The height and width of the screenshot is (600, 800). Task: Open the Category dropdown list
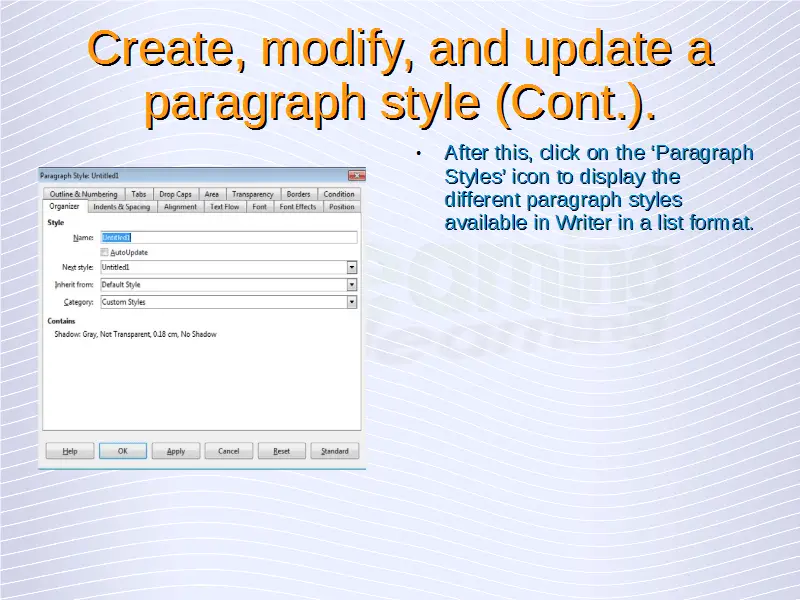tap(352, 302)
